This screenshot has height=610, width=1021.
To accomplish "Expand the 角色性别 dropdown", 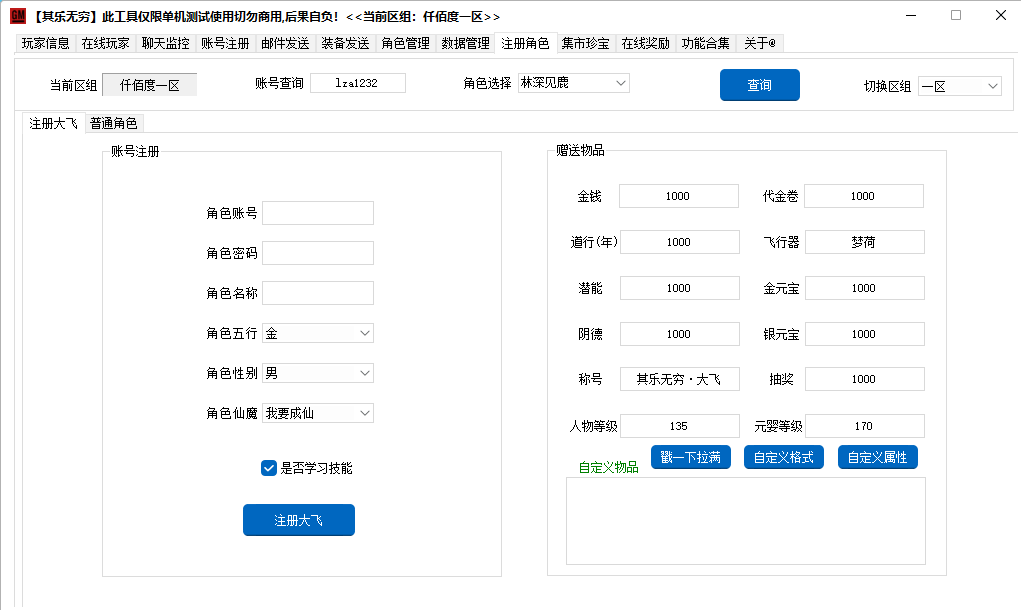I will click(x=317, y=373).
